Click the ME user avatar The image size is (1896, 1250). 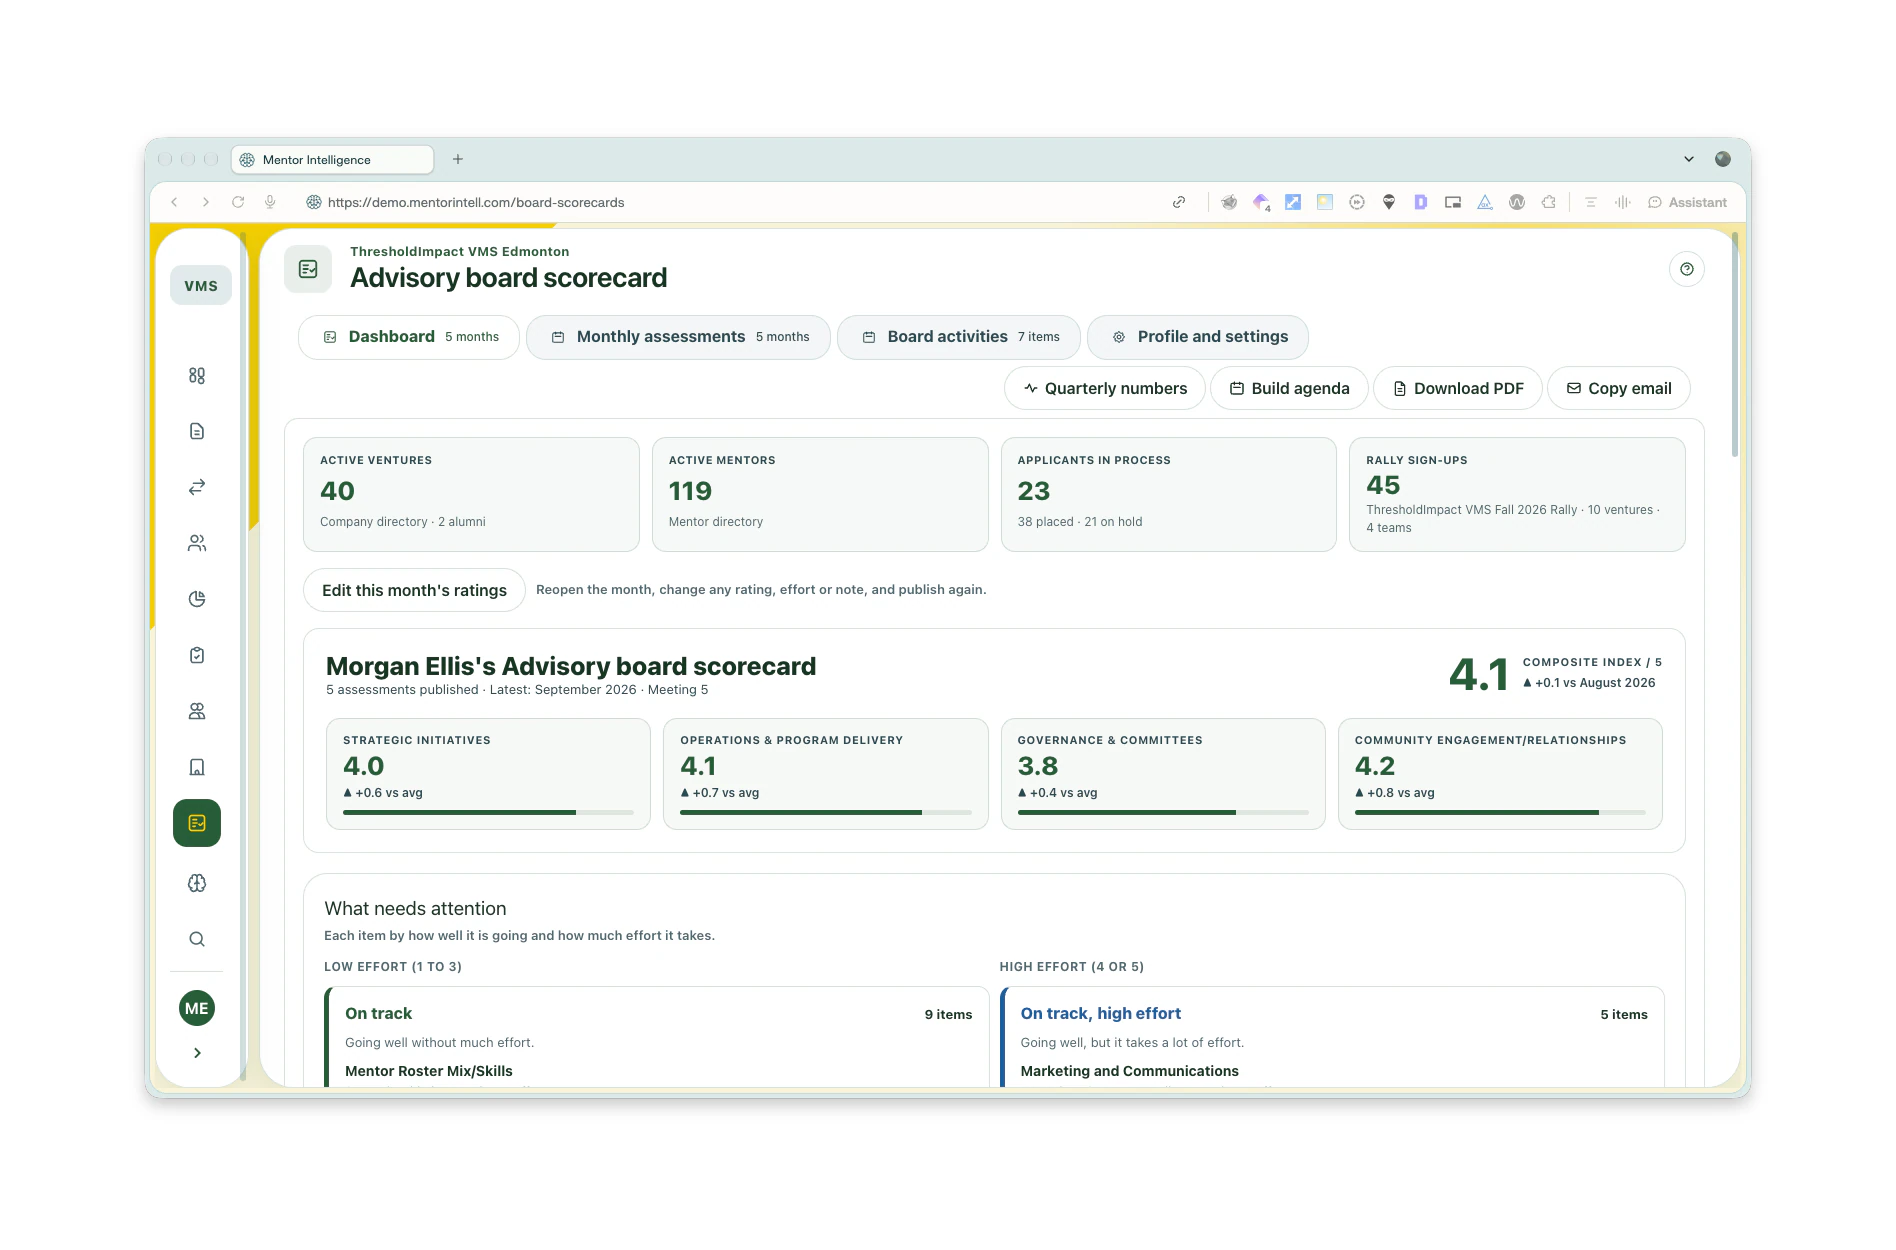(197, 1008)
